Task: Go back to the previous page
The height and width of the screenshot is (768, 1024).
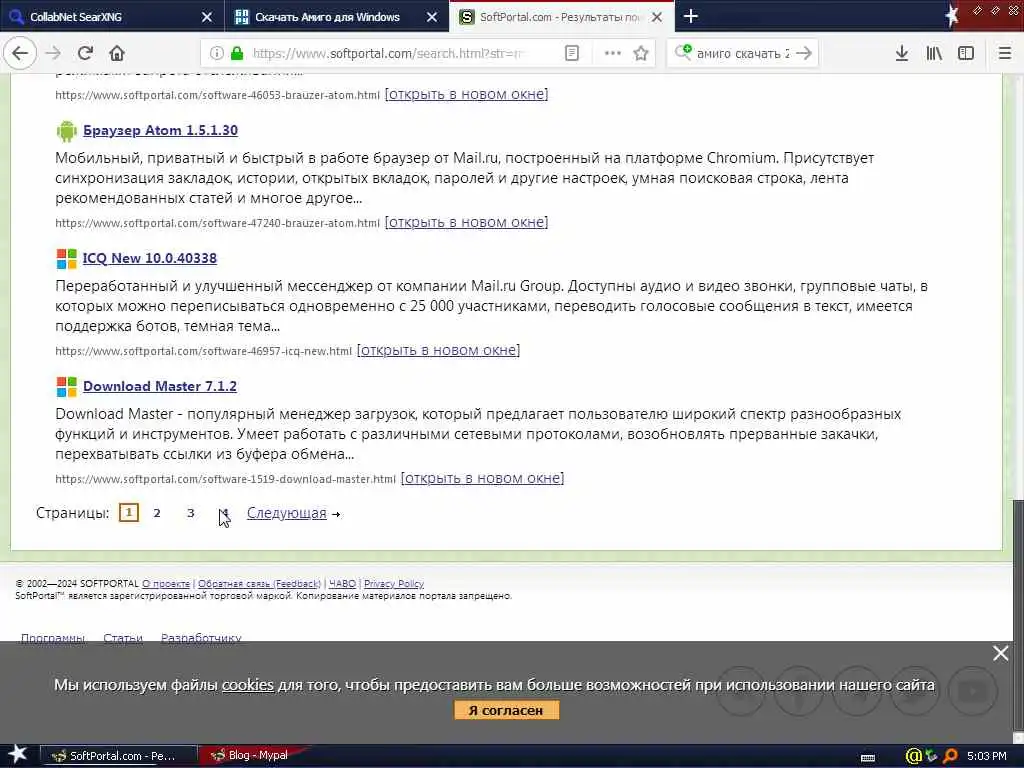Action: point(20,53)
